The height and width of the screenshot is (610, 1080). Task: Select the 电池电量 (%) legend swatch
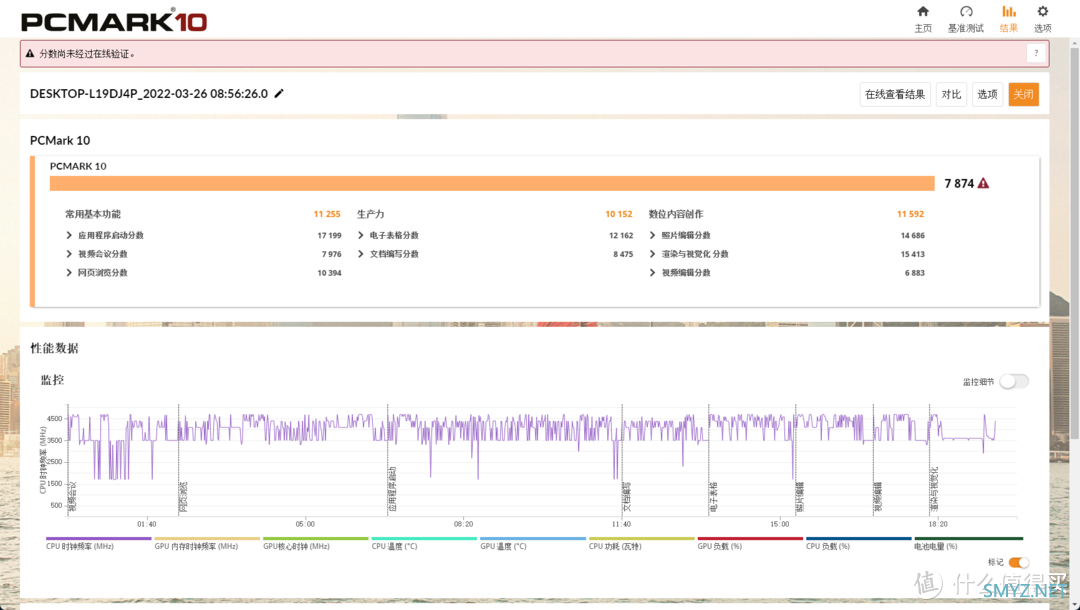point(968,538)
